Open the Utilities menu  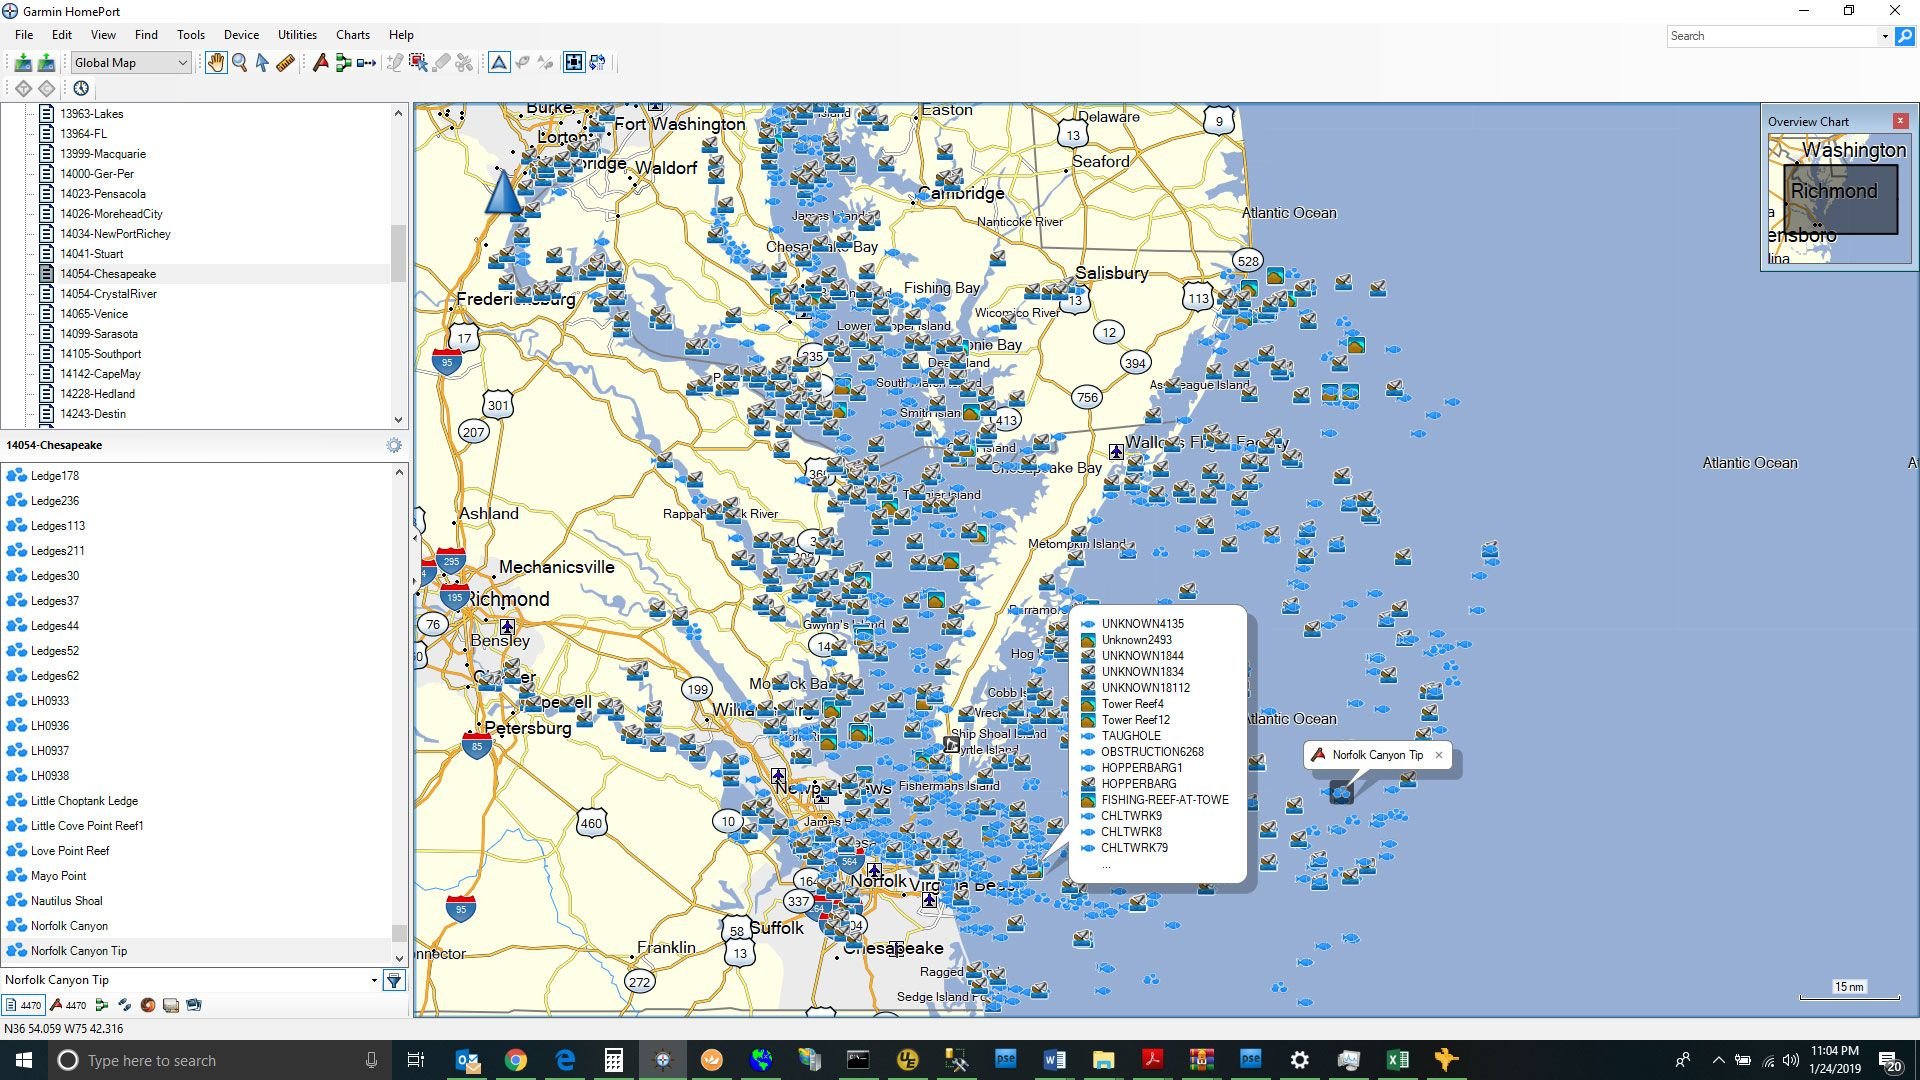297,35
